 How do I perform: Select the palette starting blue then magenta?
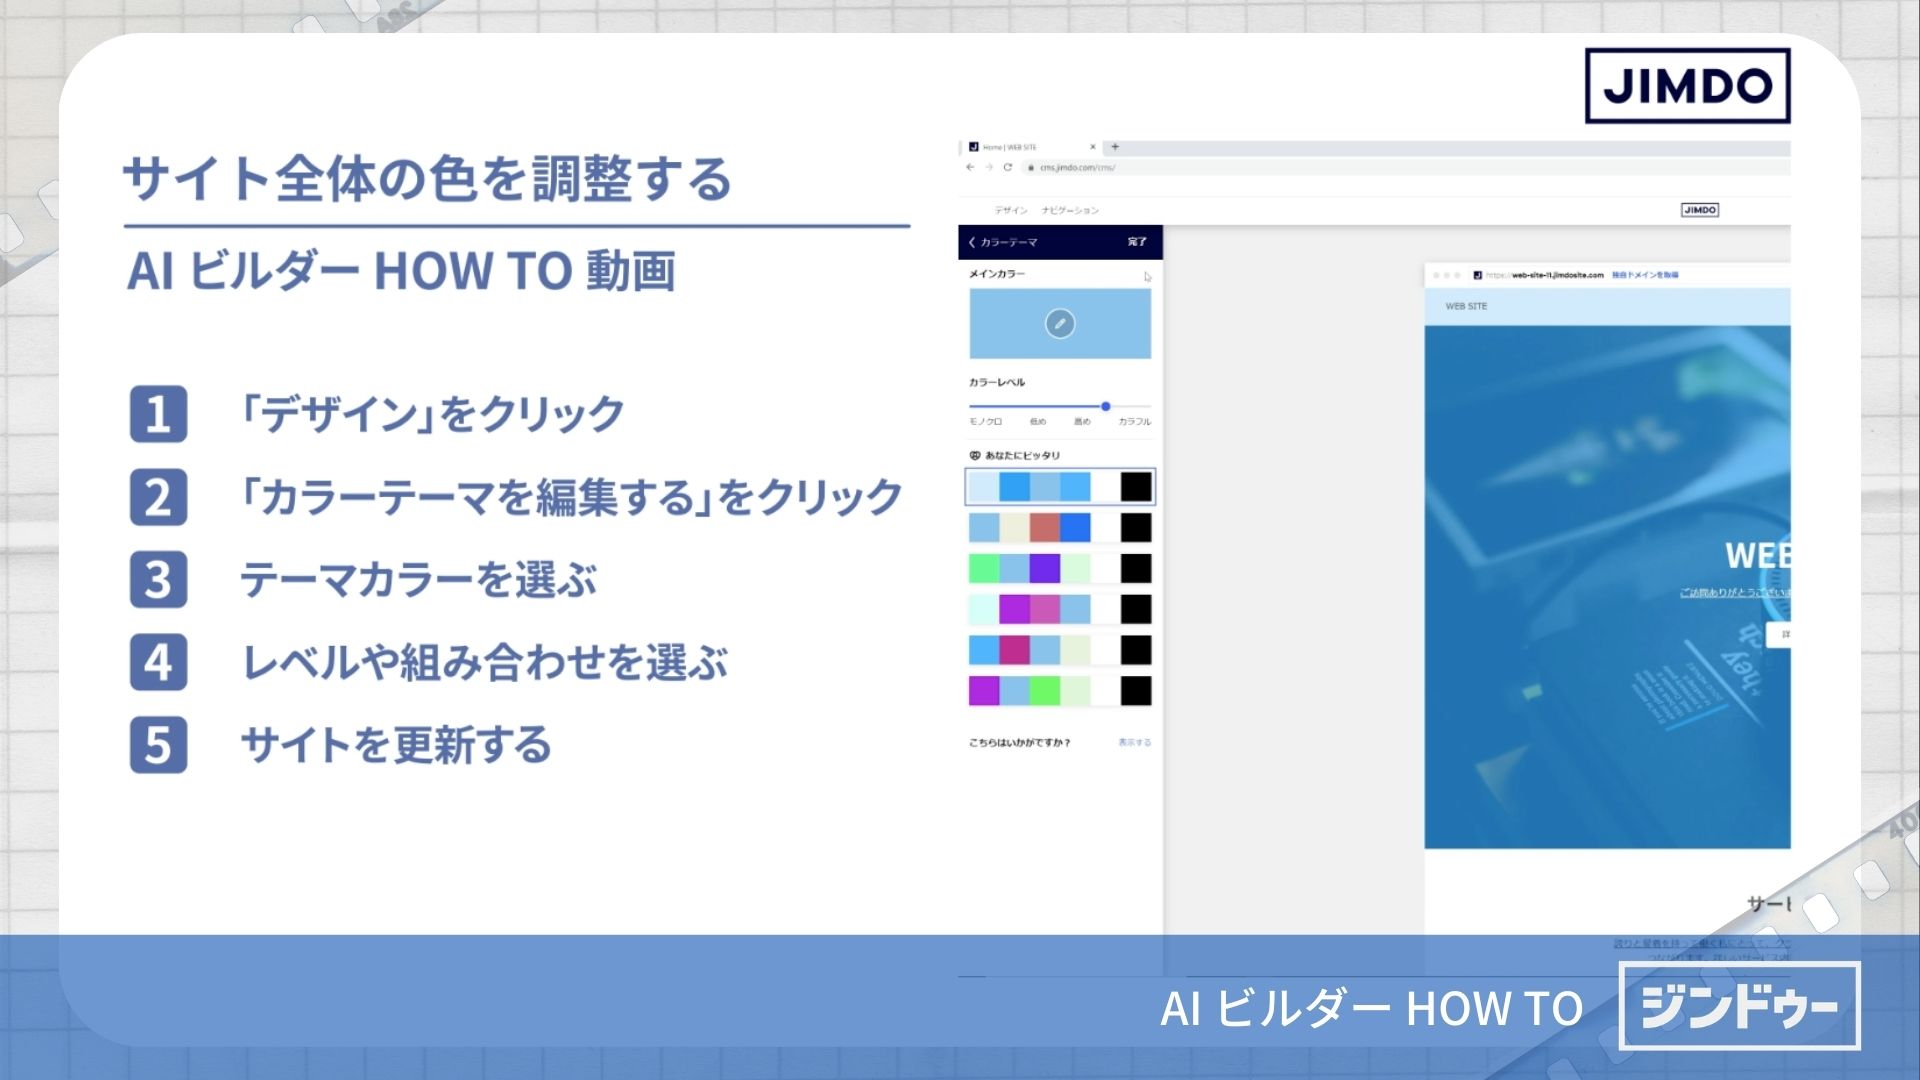[x=1060, y=650]
